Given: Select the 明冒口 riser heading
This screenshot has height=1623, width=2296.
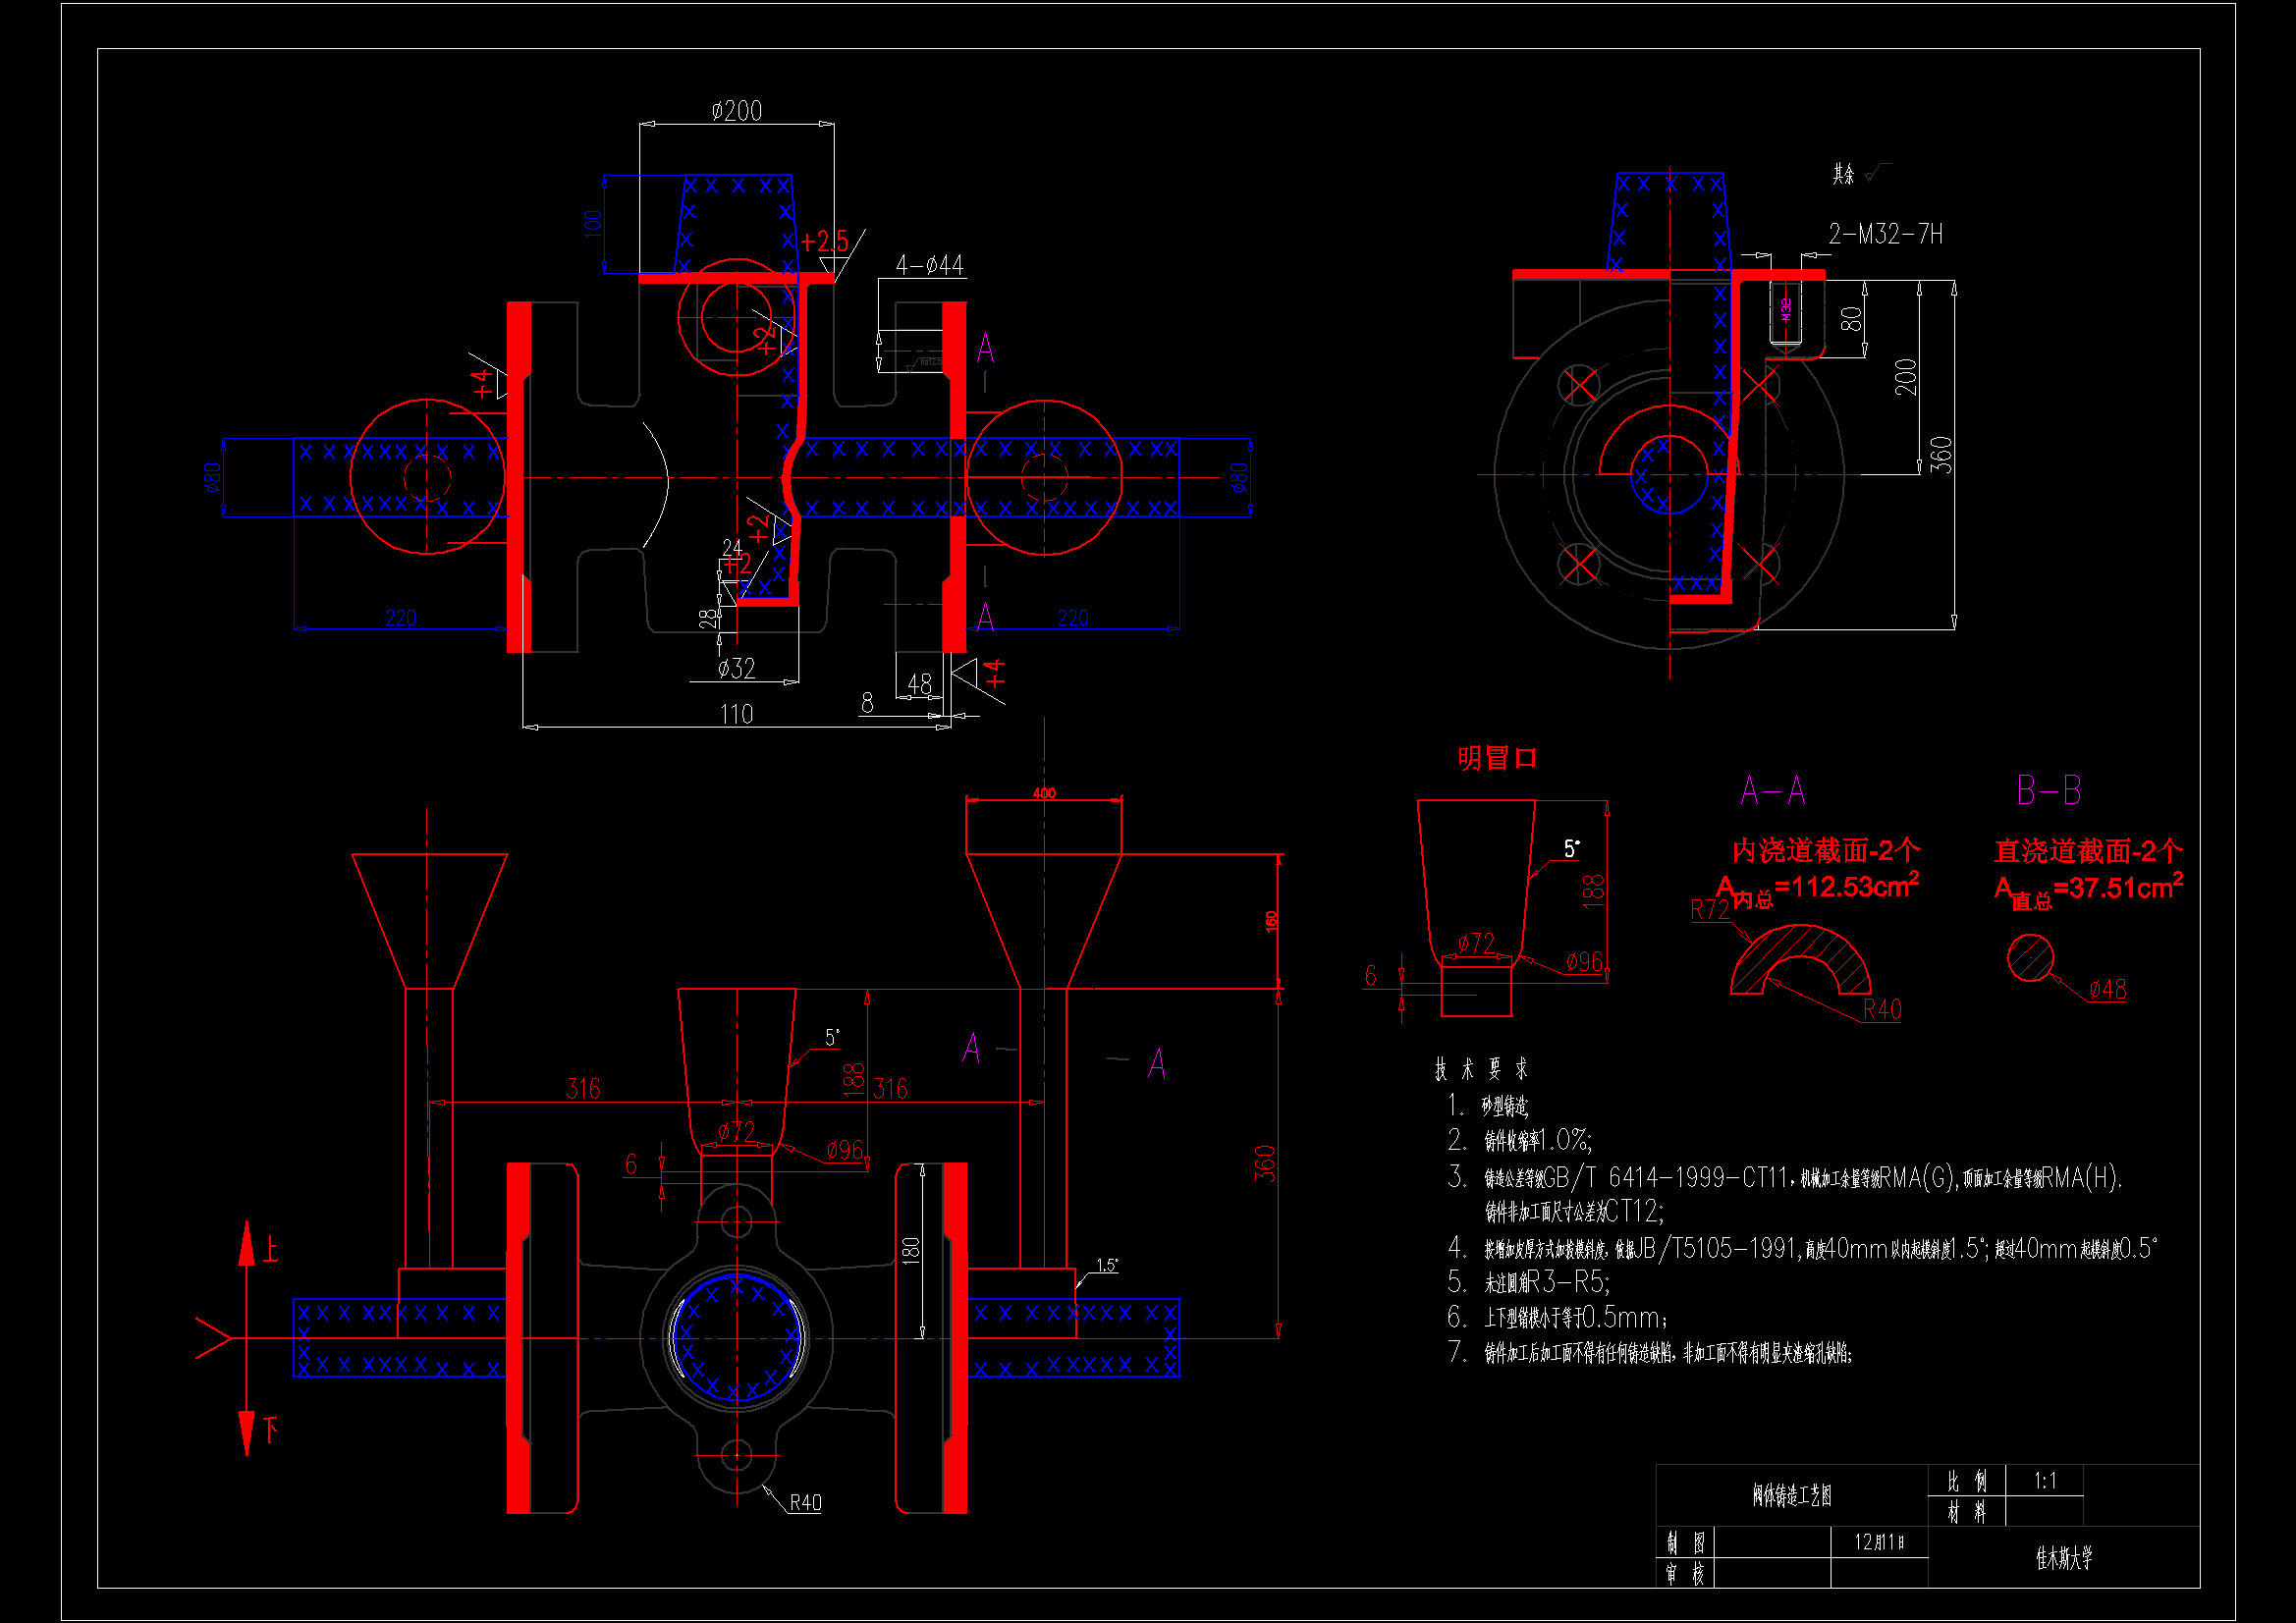Looking at the screenshot, I should pyautogui.click(x=1496, y=758).
